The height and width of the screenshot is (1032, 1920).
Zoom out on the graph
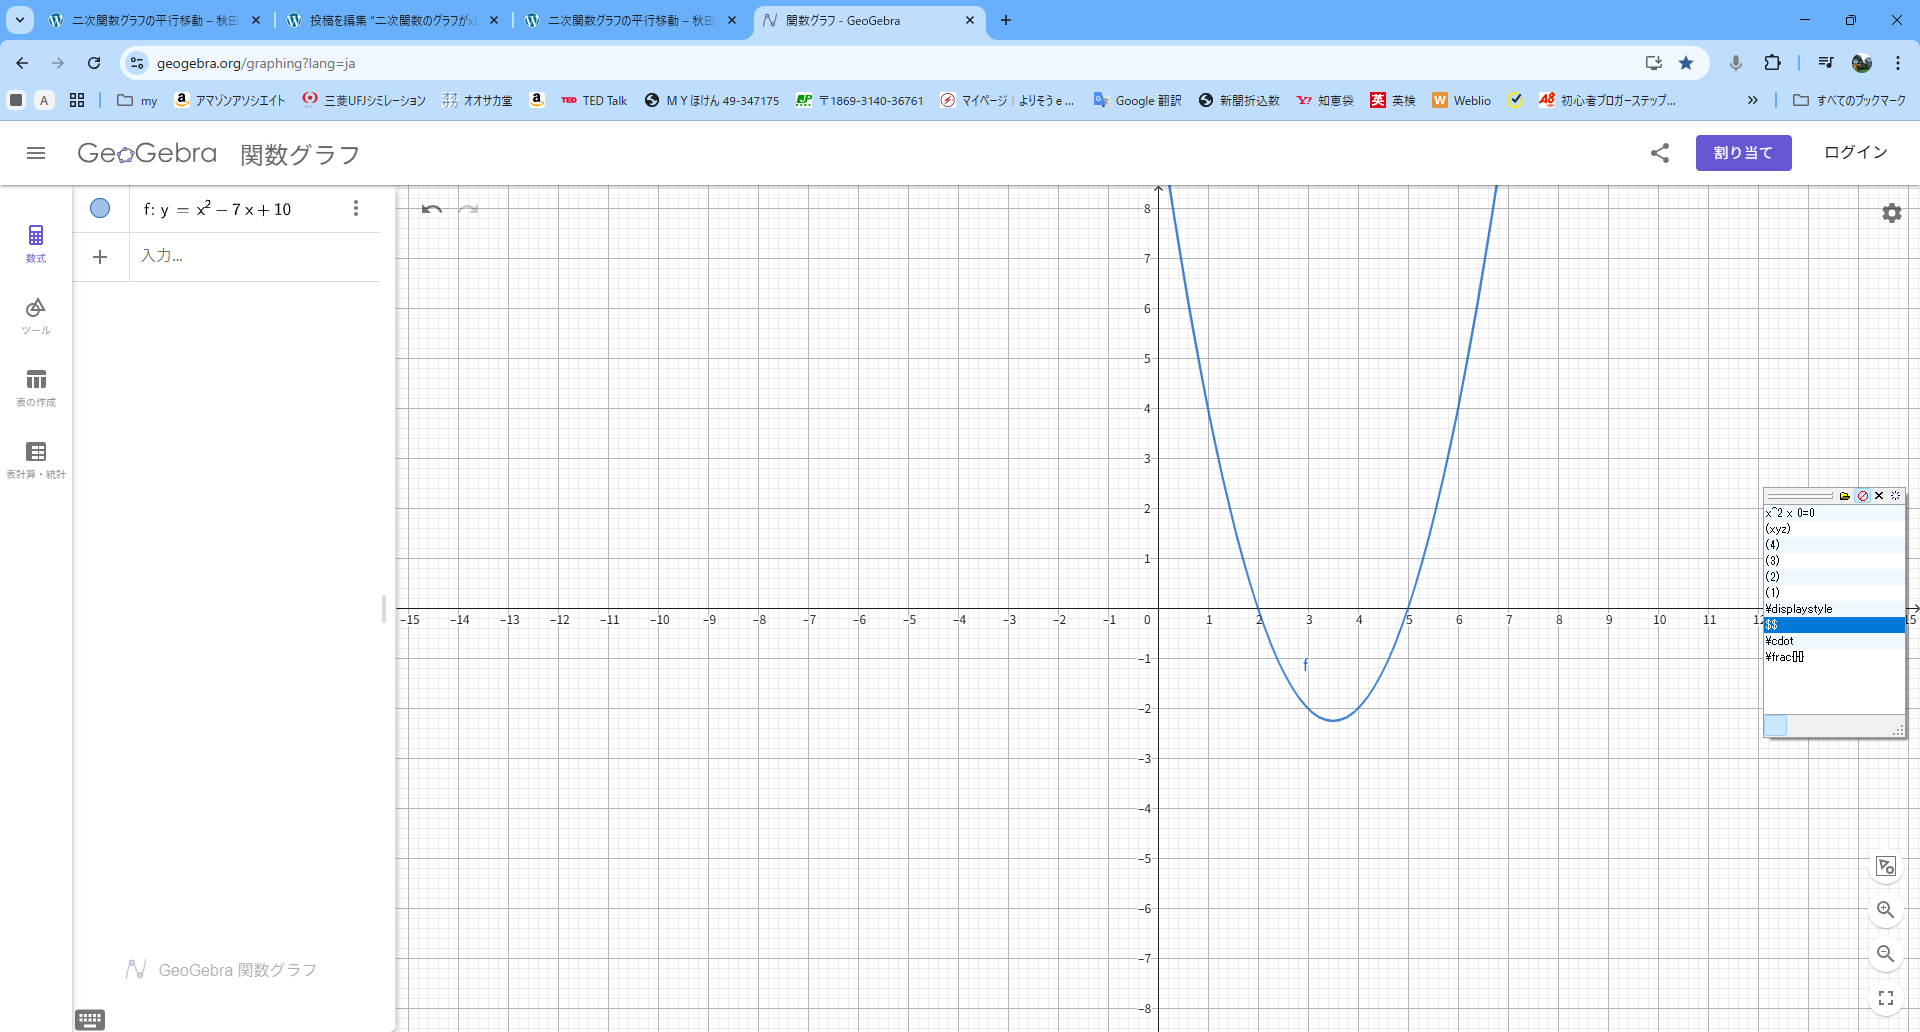(1885, 954)
